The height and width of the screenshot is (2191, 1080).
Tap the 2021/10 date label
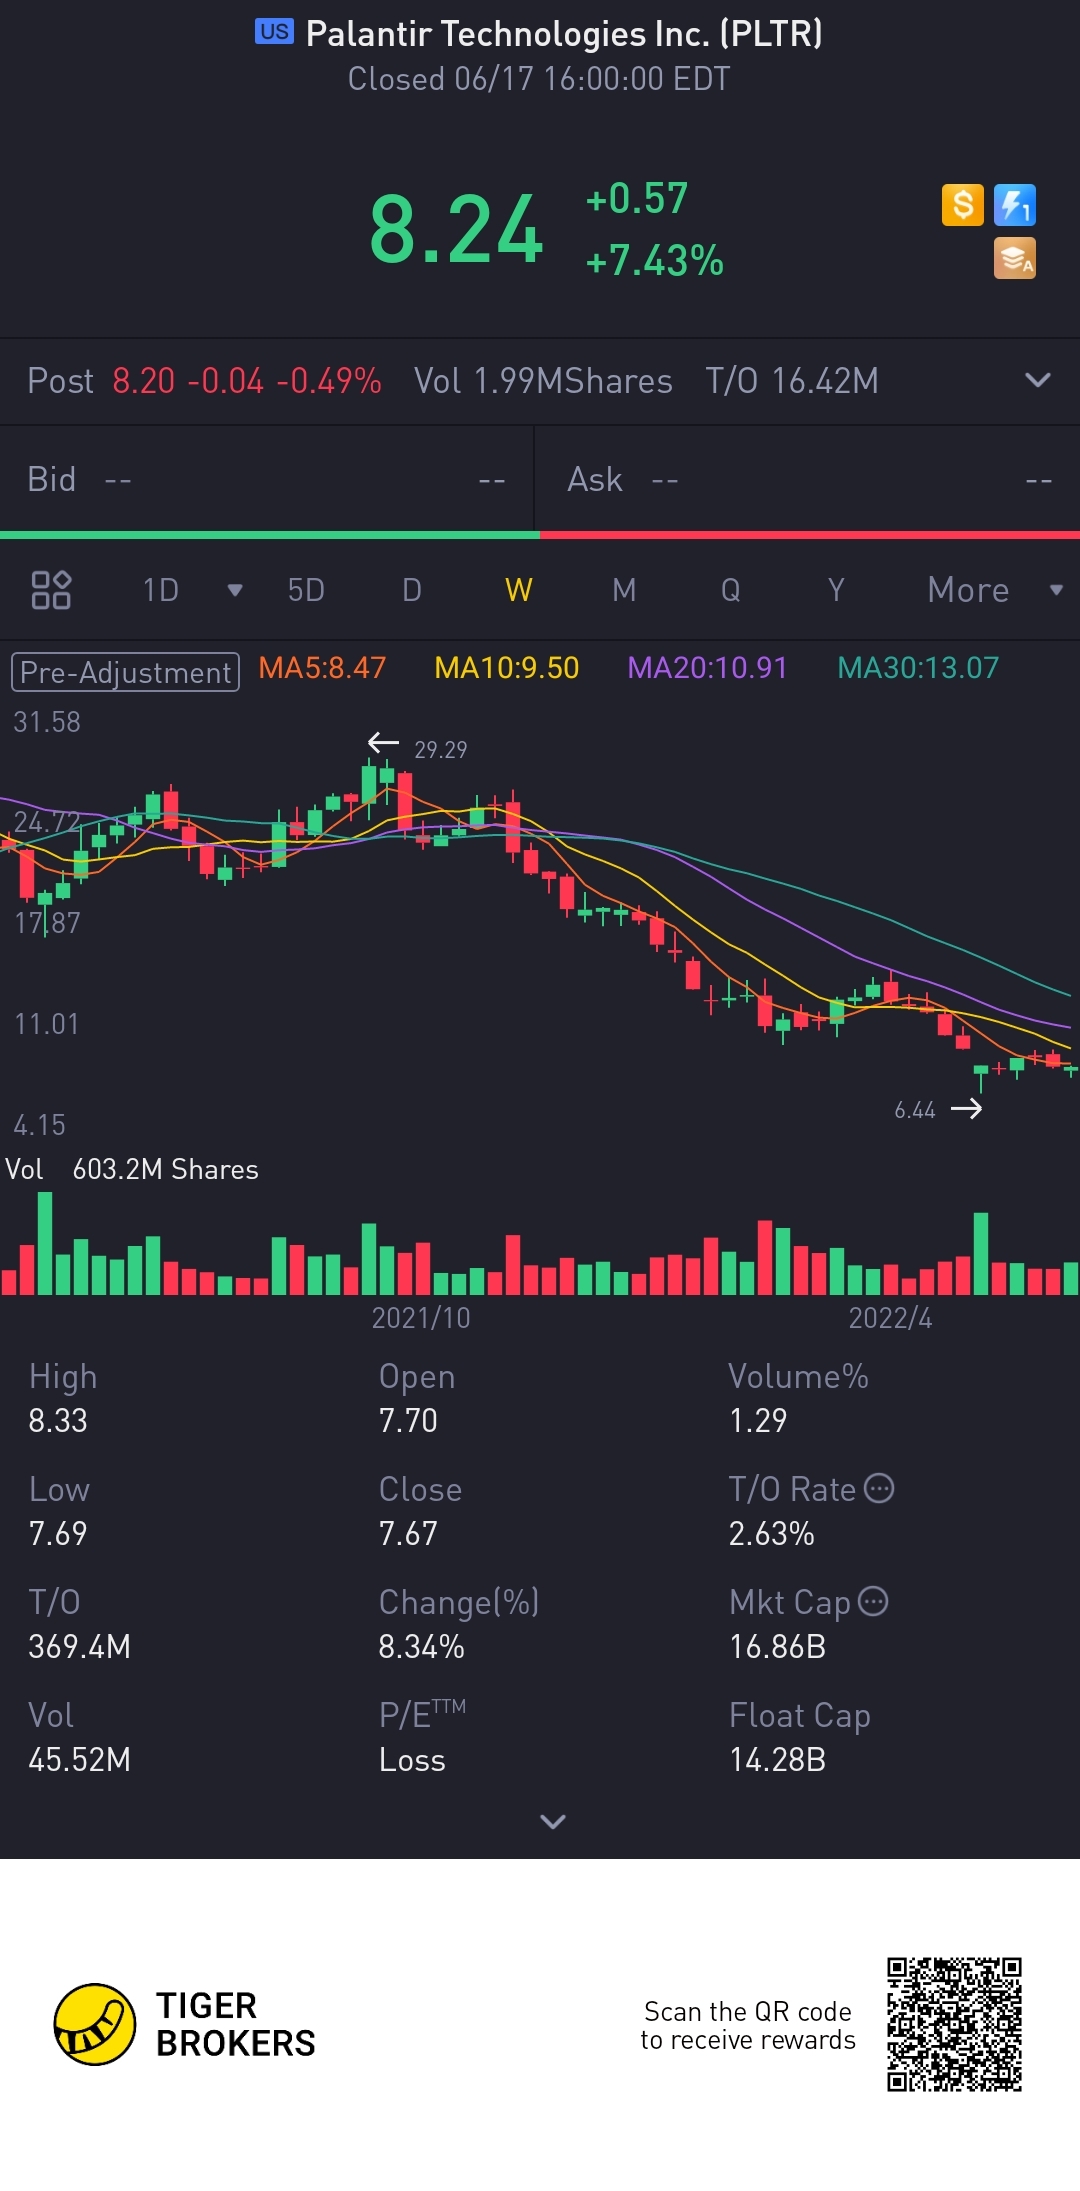coord(421,1318)
